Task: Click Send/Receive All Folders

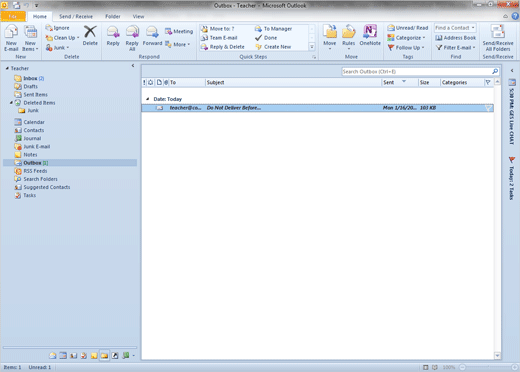Action: tap(498, 38)
